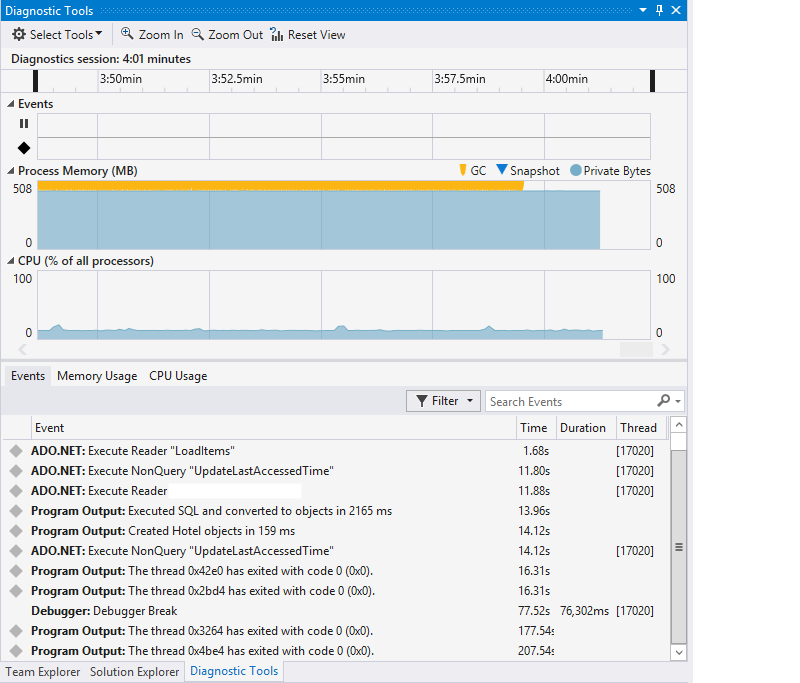
Task: Toggle the Snapshot legend marker
Action: [502, 169]
